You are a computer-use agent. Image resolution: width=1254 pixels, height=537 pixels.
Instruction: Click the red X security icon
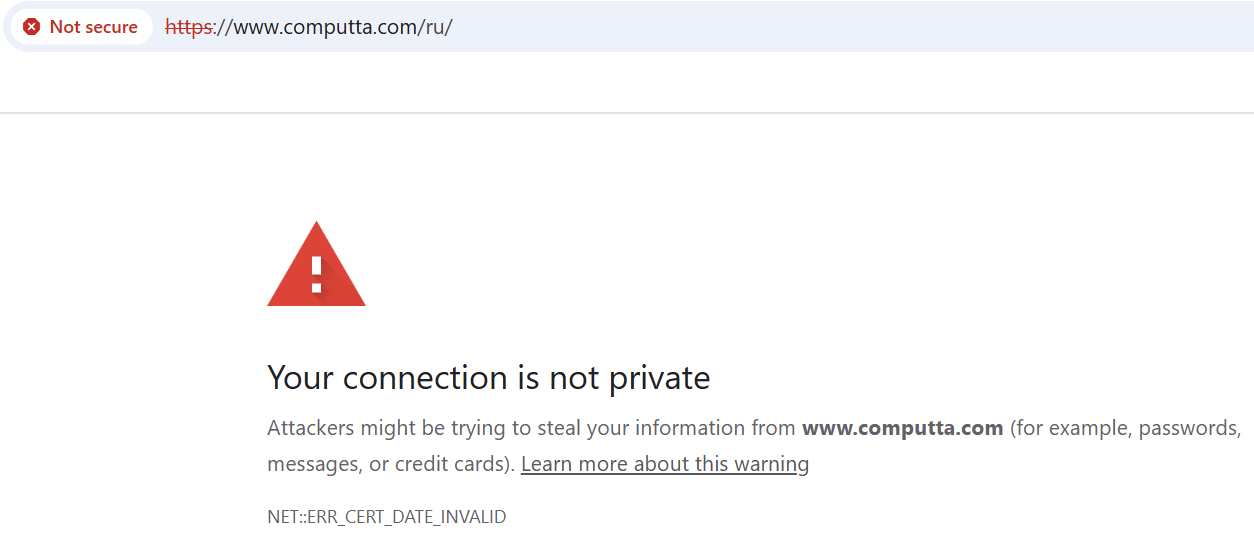pyautogui.click(x=32, y=27)
